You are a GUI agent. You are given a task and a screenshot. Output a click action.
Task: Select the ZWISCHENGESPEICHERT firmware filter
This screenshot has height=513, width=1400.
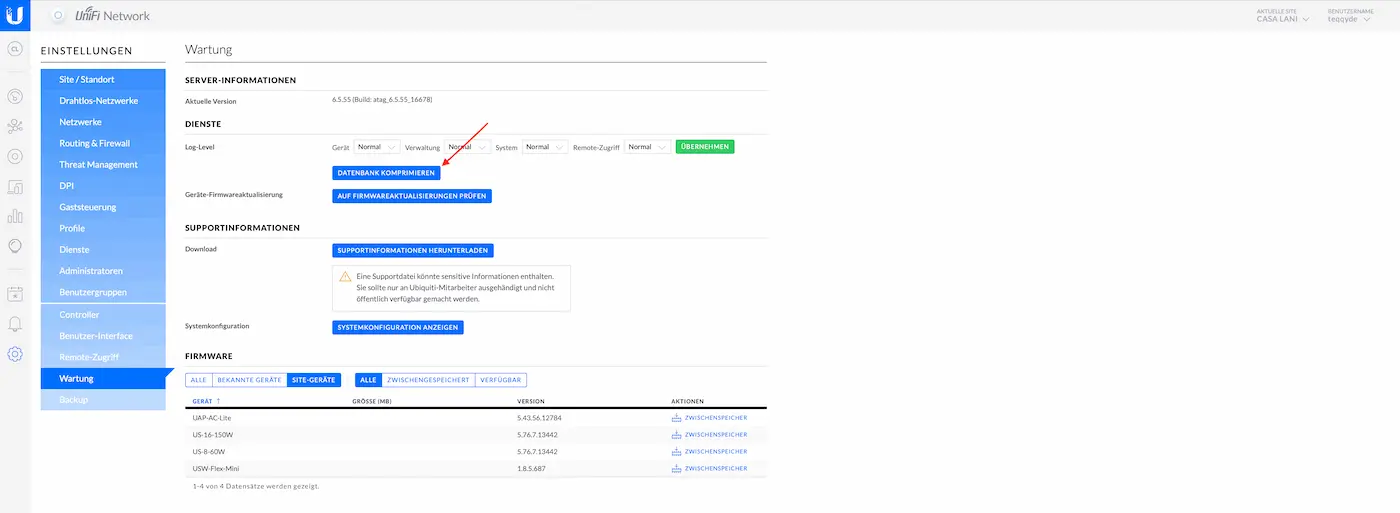(x=428, y=380)
